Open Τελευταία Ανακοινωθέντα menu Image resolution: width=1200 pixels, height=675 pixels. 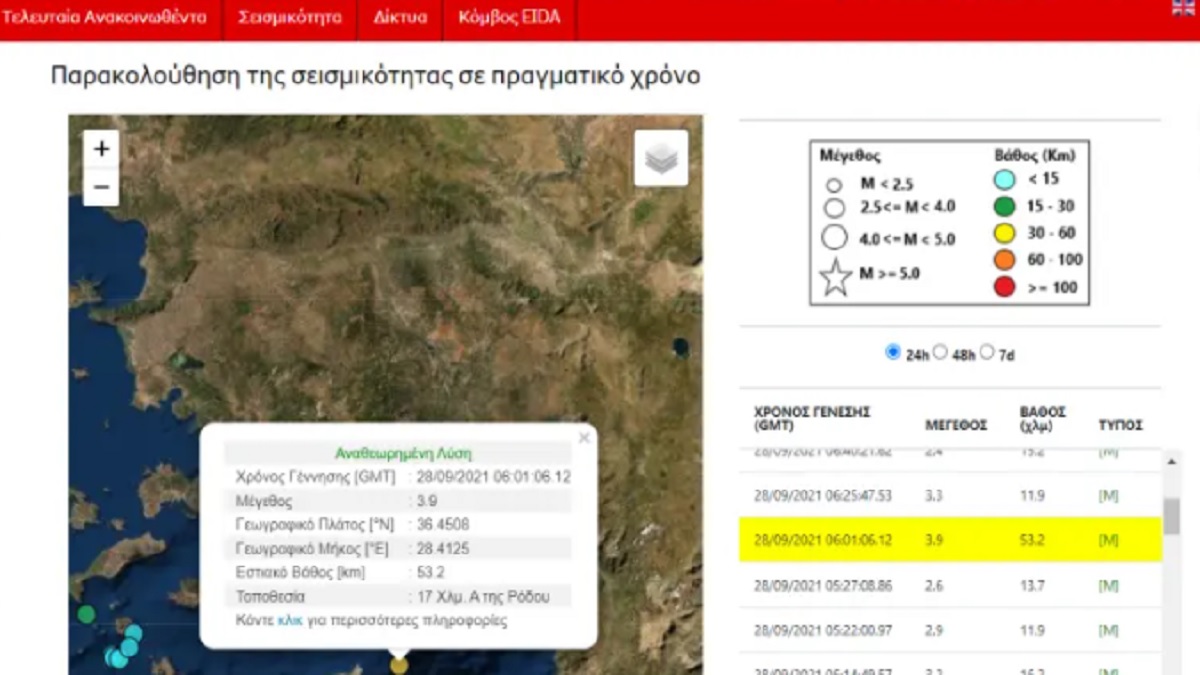point(104,18)
